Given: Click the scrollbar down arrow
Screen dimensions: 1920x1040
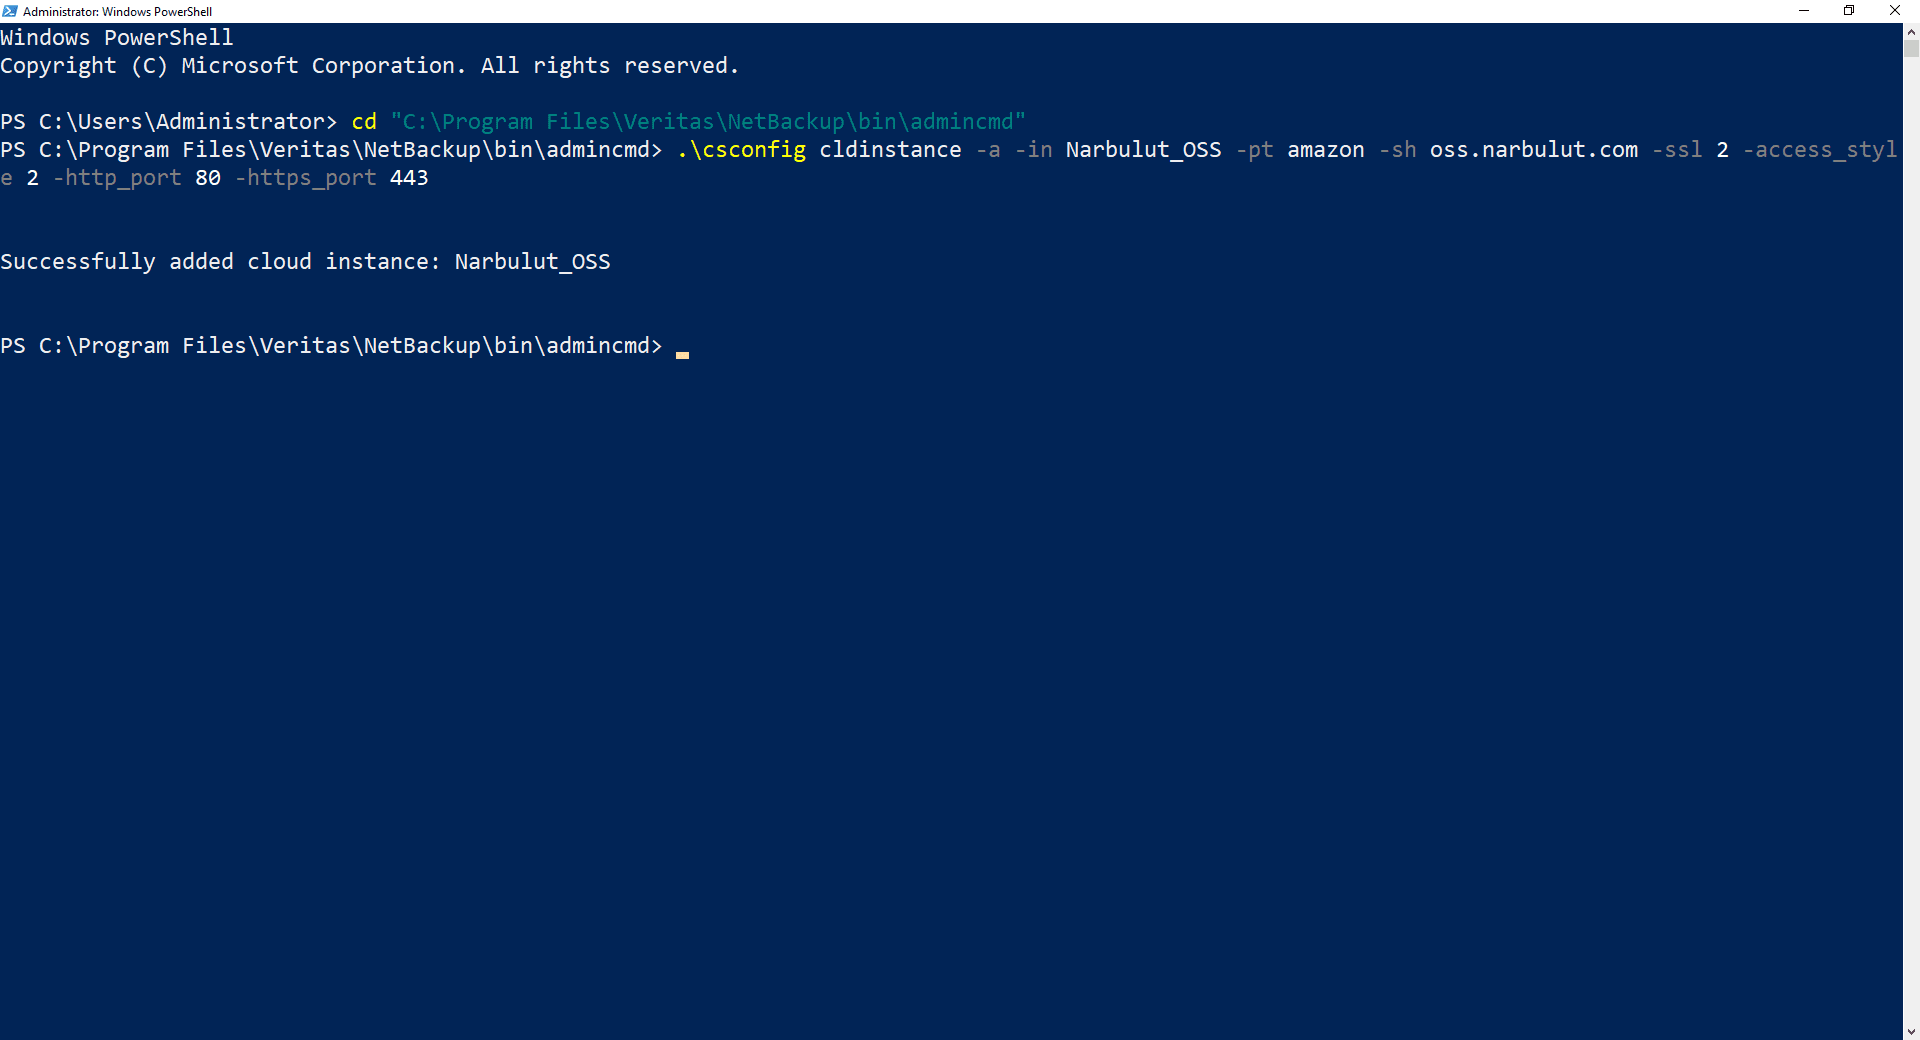Looking at the screenshot, I should click(1911, 1031).
